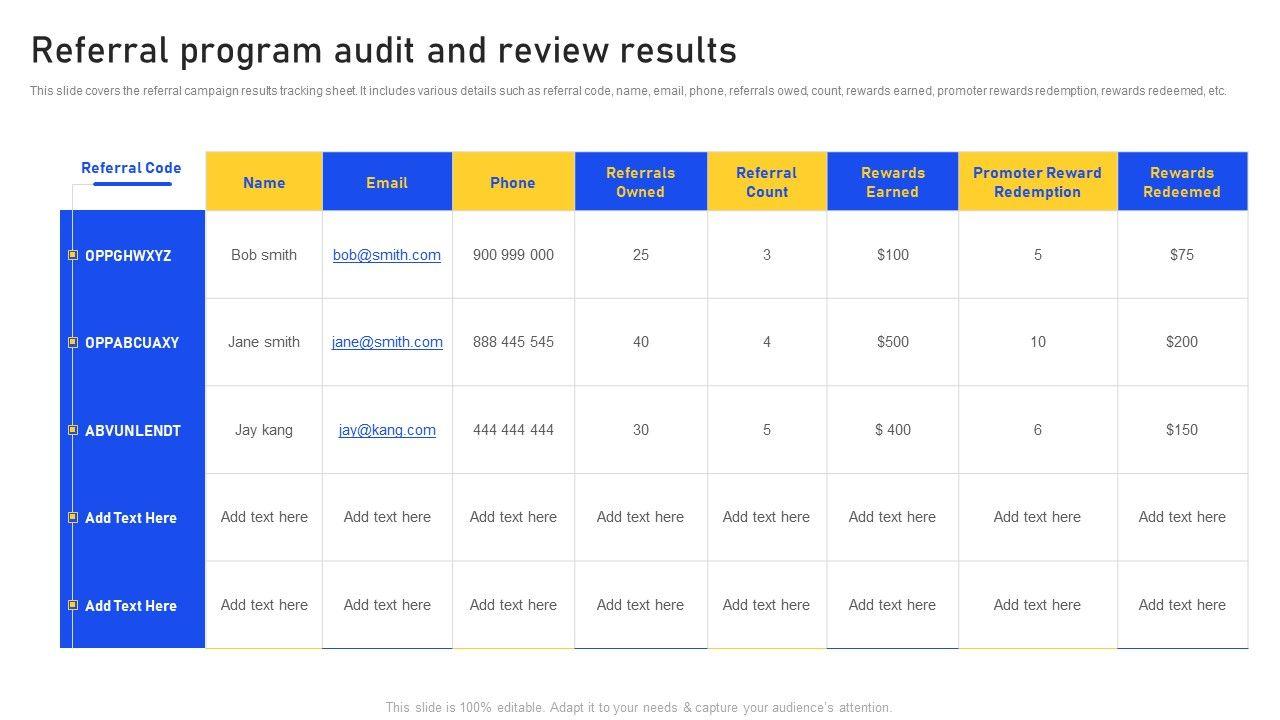The height and width of the screenshot is (720, 1280).
Task: Click the '$75' rewards redeemed cell
Action: [1182, 255]
